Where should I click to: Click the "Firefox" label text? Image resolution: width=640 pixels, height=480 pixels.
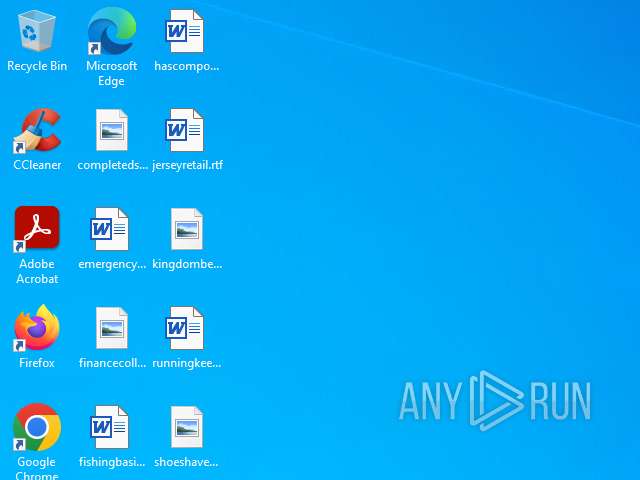[x=37, y=363]
